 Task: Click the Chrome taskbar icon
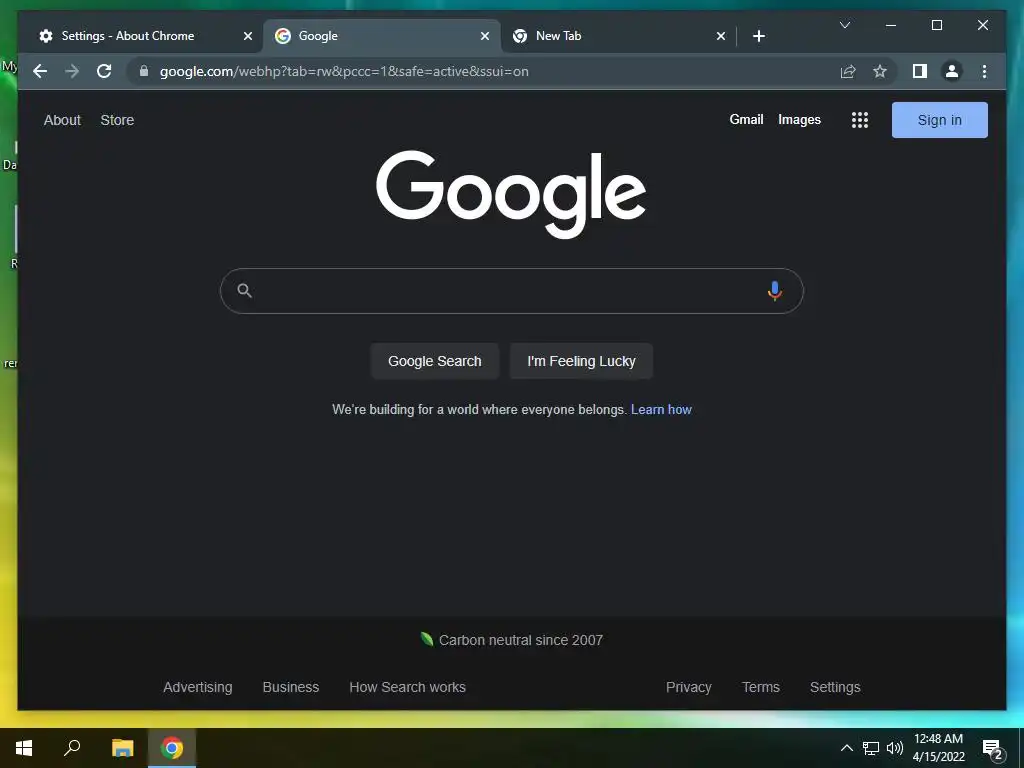[172, 748]
